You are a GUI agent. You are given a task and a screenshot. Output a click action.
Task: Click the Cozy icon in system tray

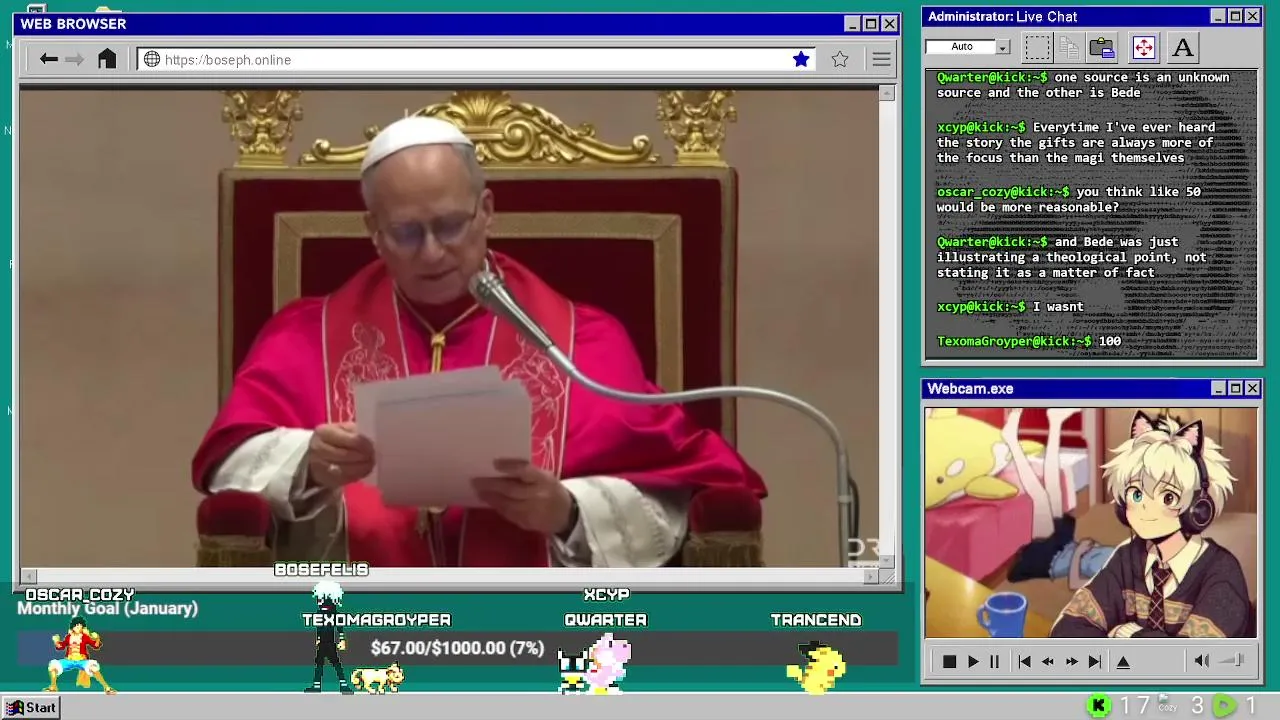tap(1167, 704)
